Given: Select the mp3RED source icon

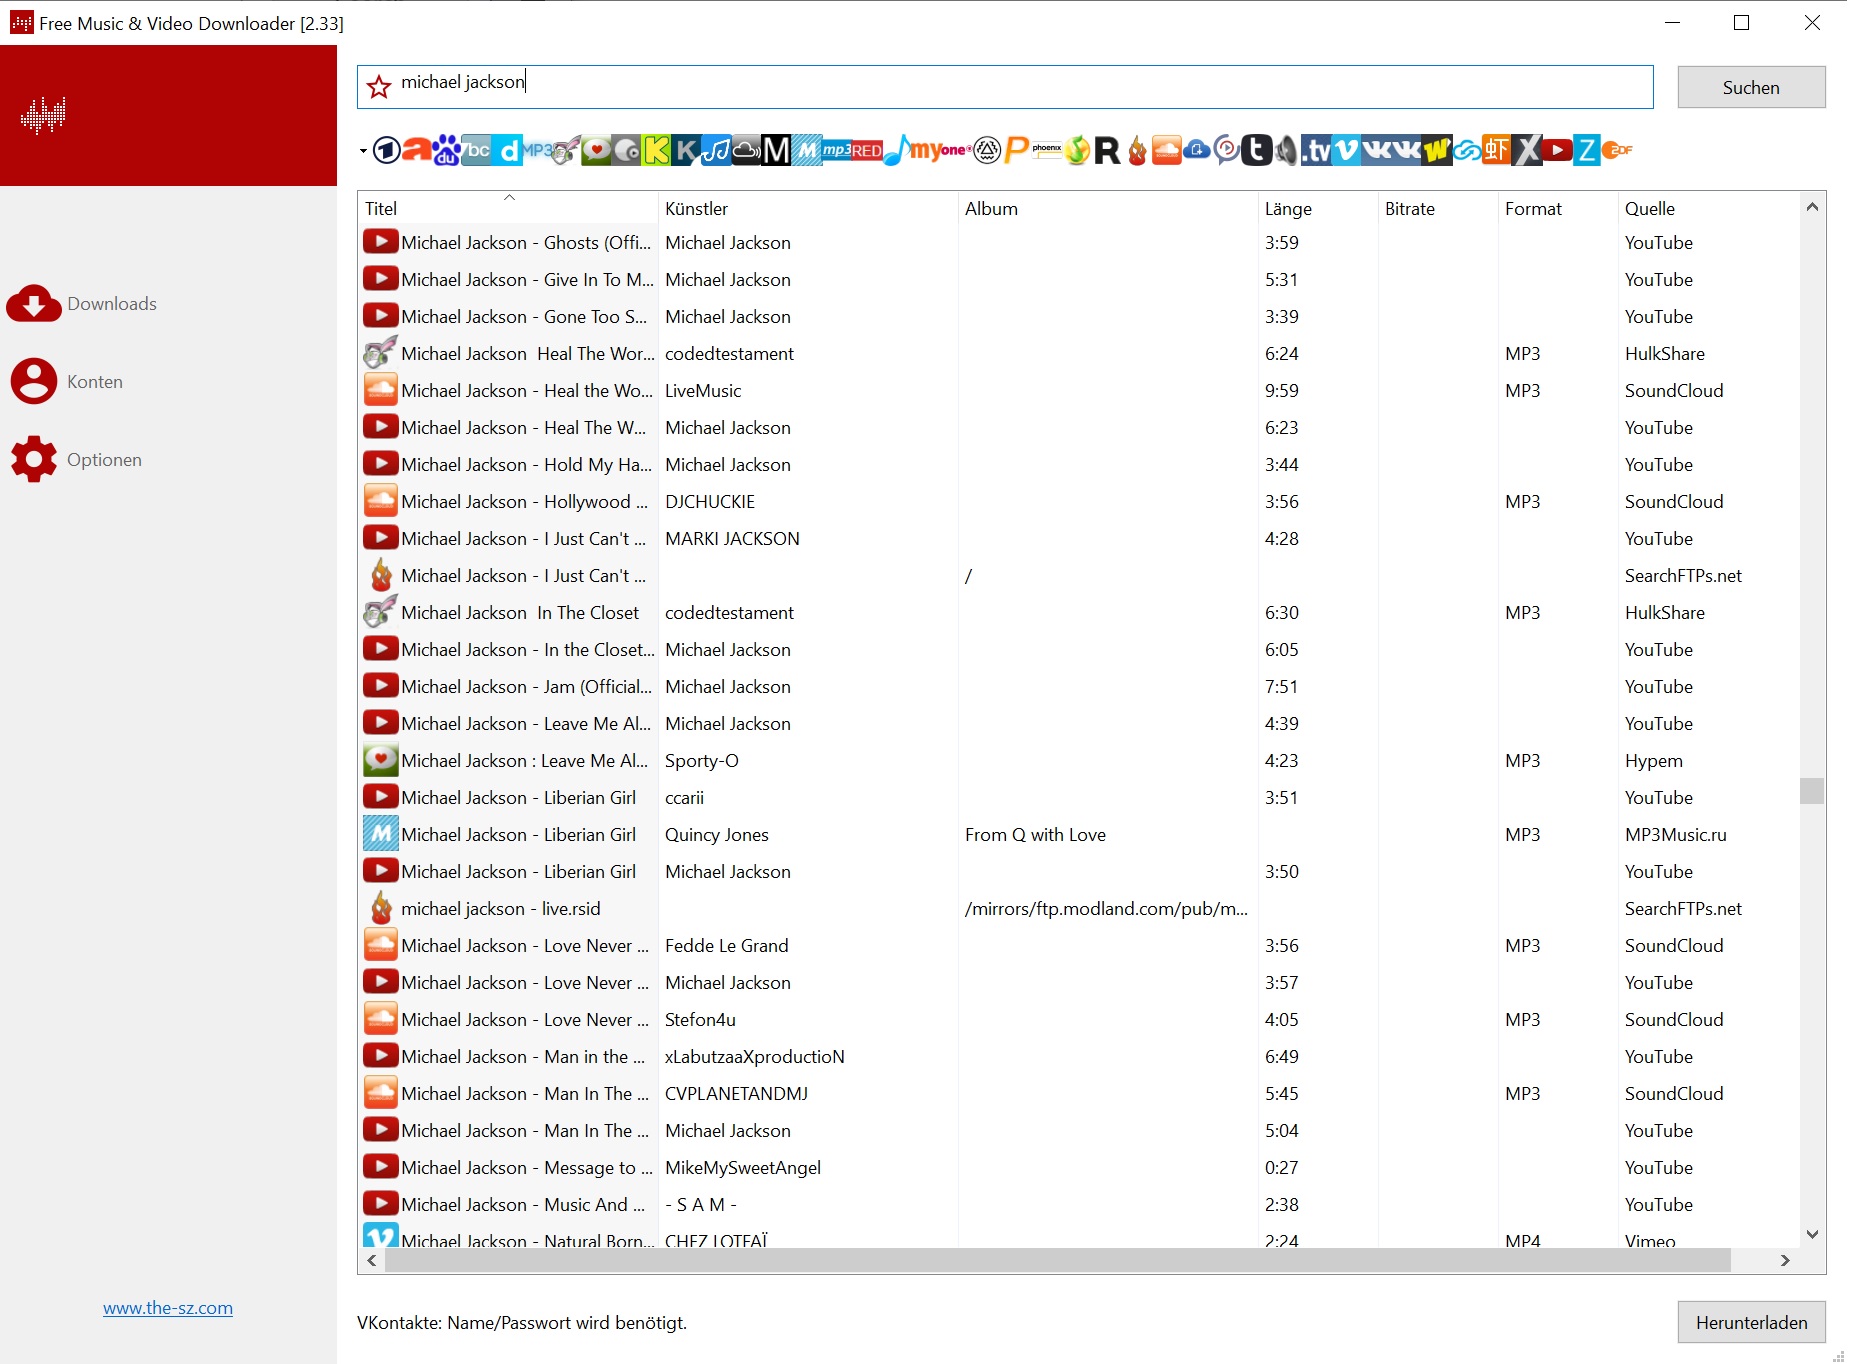Looking at the screenshot, I should point(851,150).
